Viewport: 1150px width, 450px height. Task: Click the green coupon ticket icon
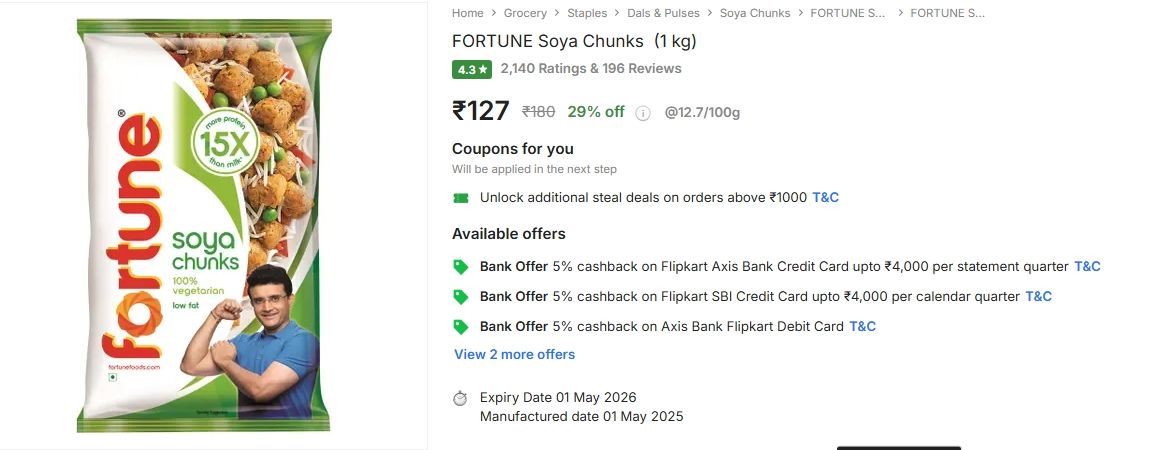[x=460, y=198]
